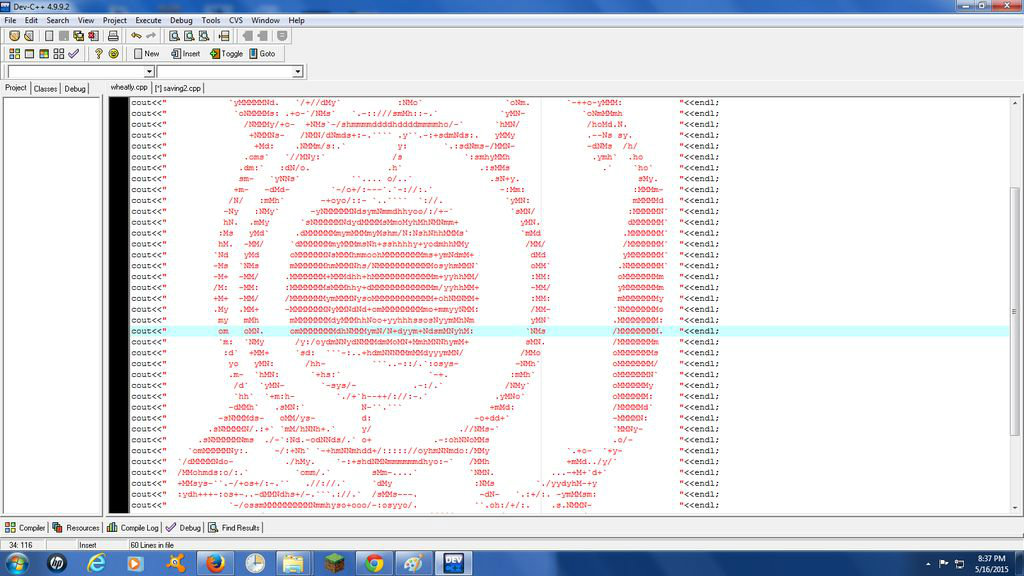Click the '34: 116' cursor position status
The image size is (1024, 576).
pos(21,545)
